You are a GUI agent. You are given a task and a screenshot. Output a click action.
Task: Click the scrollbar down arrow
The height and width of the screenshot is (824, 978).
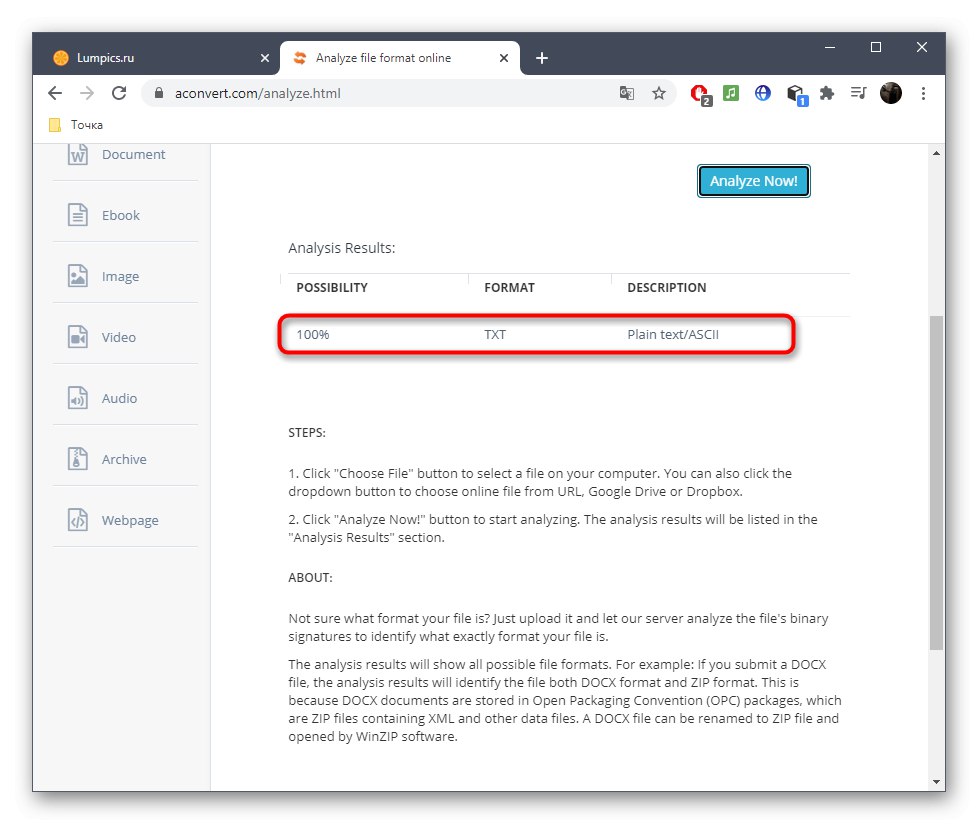[936, 782]
